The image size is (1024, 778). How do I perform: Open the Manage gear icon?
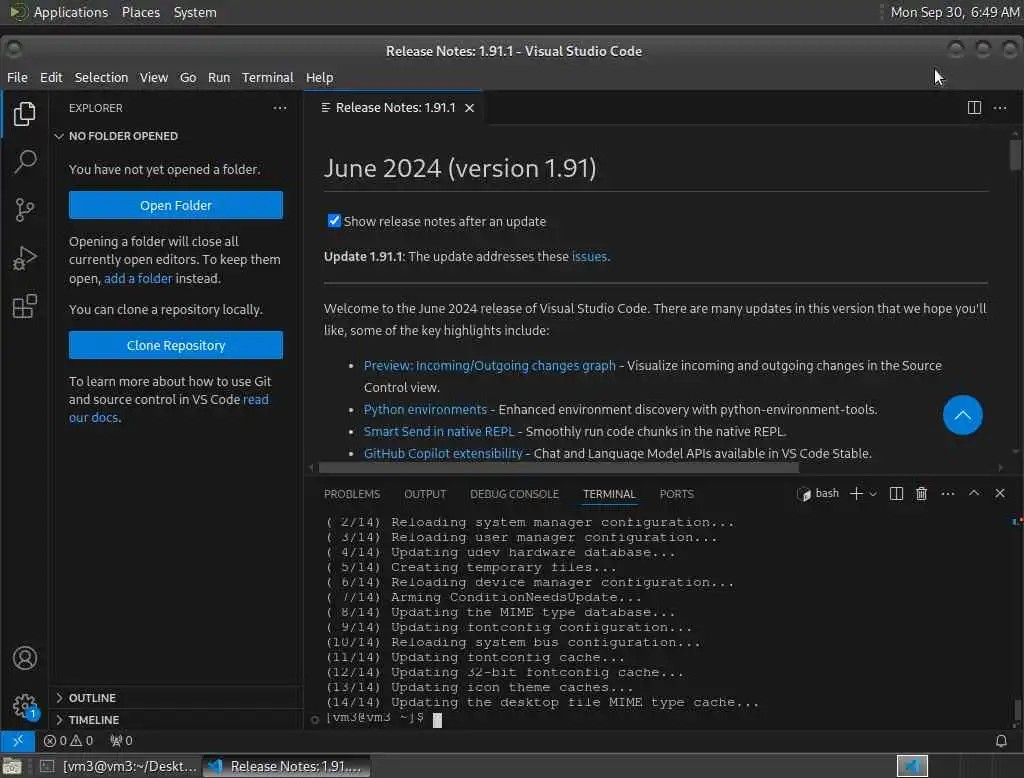tap(25, 705)
